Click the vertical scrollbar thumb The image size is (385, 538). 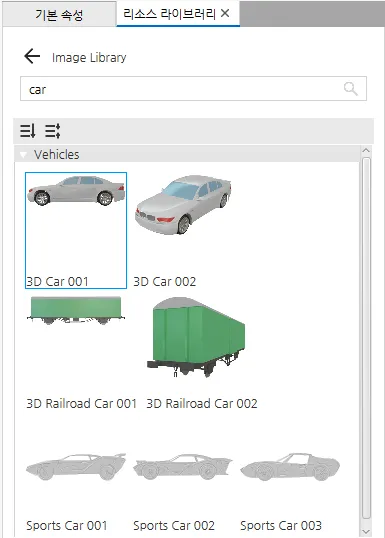(366, 338)
